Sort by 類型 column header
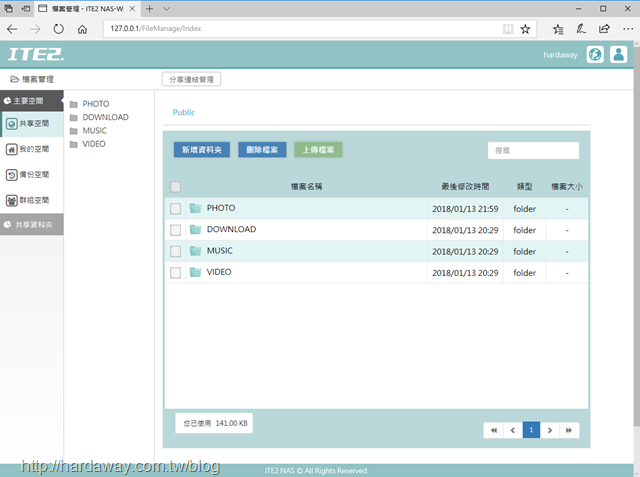This screenshot has width=640, height=477. pos(524,186)
